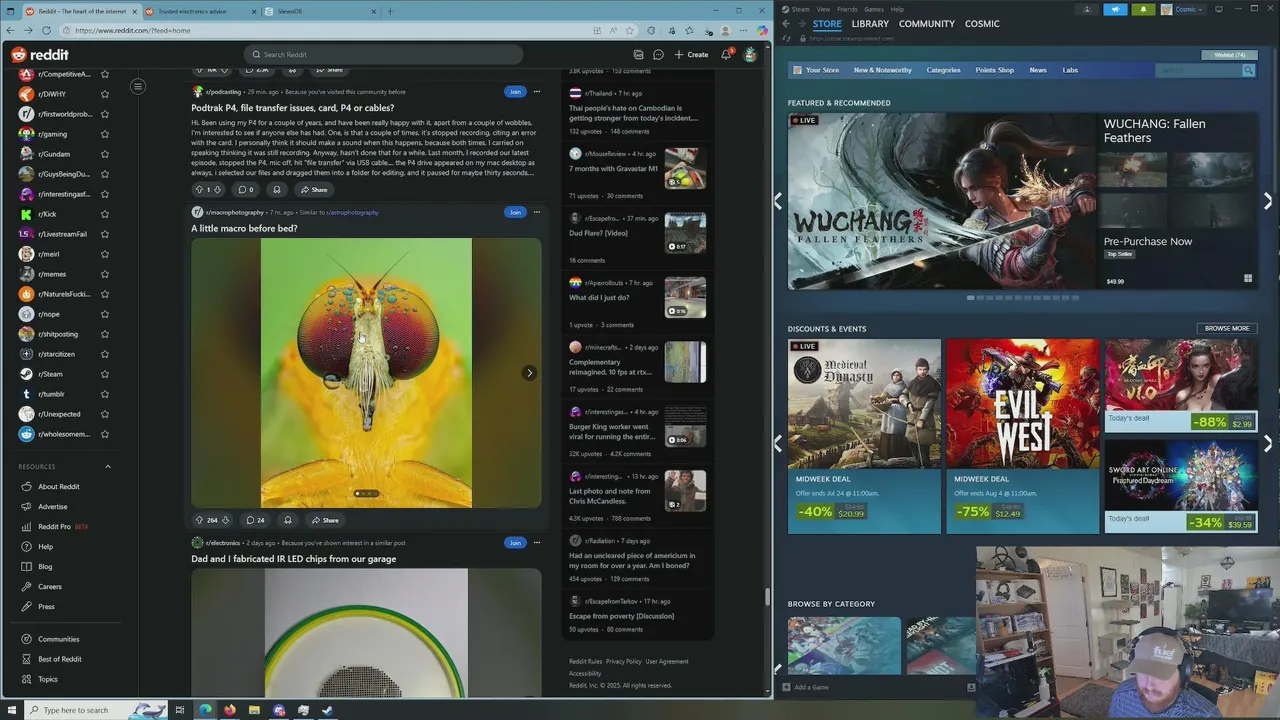
Task: Upvote the 'A little macro before bed?' post
Action: coord(199,520)
